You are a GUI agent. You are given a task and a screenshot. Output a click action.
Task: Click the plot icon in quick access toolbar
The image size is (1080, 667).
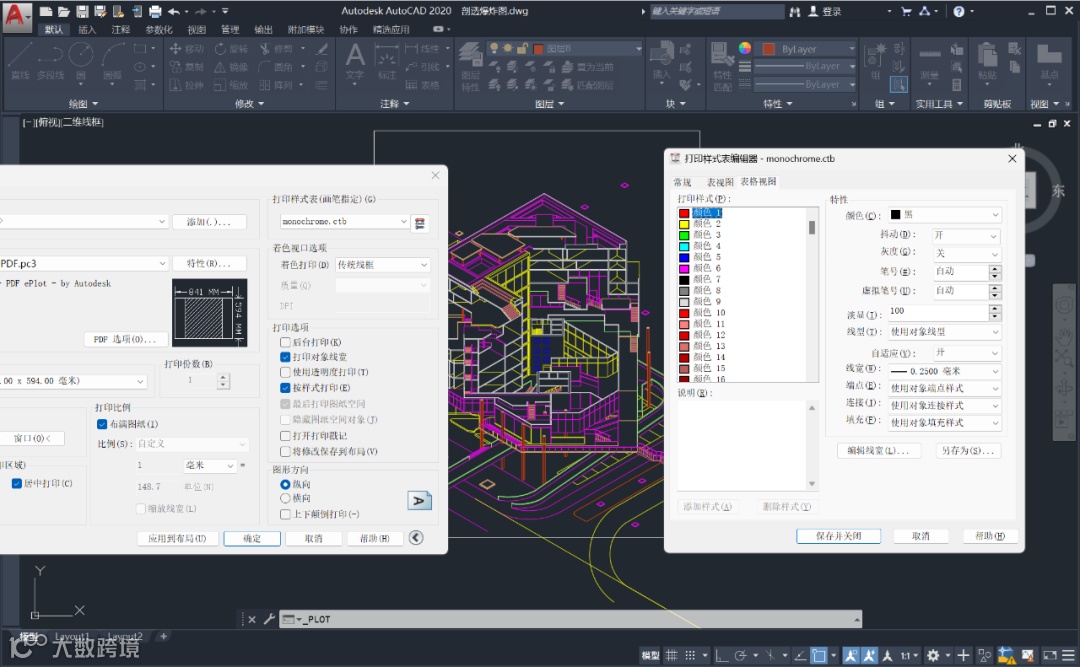click(x=155, y=12)
